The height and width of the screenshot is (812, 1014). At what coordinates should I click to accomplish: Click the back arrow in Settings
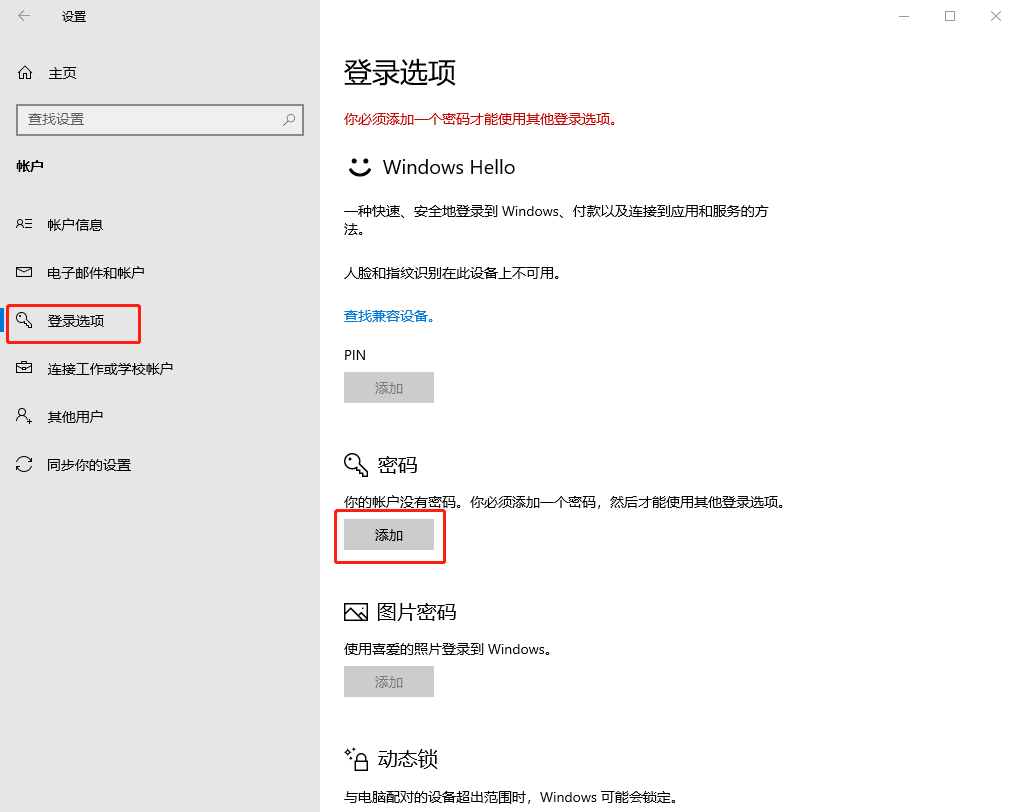coord(22,16)
